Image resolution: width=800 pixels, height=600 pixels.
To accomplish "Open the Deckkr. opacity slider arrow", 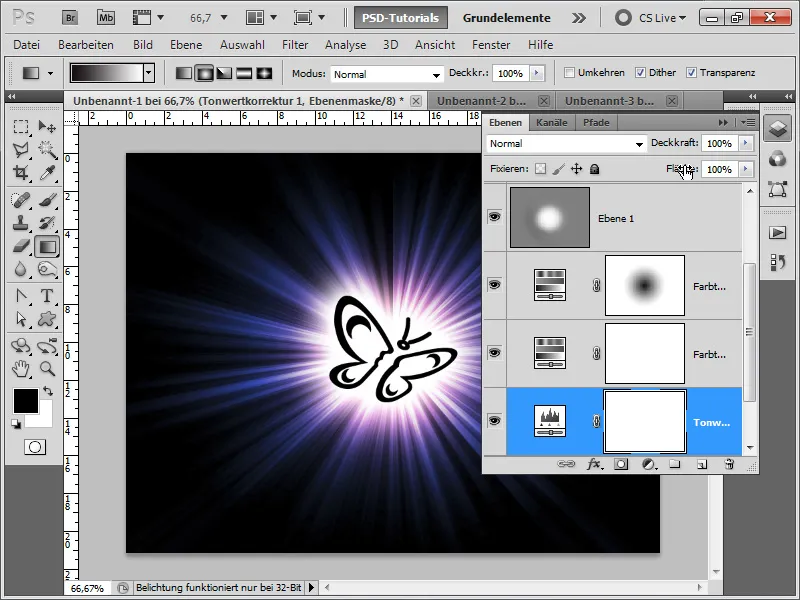I will [x=536, y=73].
